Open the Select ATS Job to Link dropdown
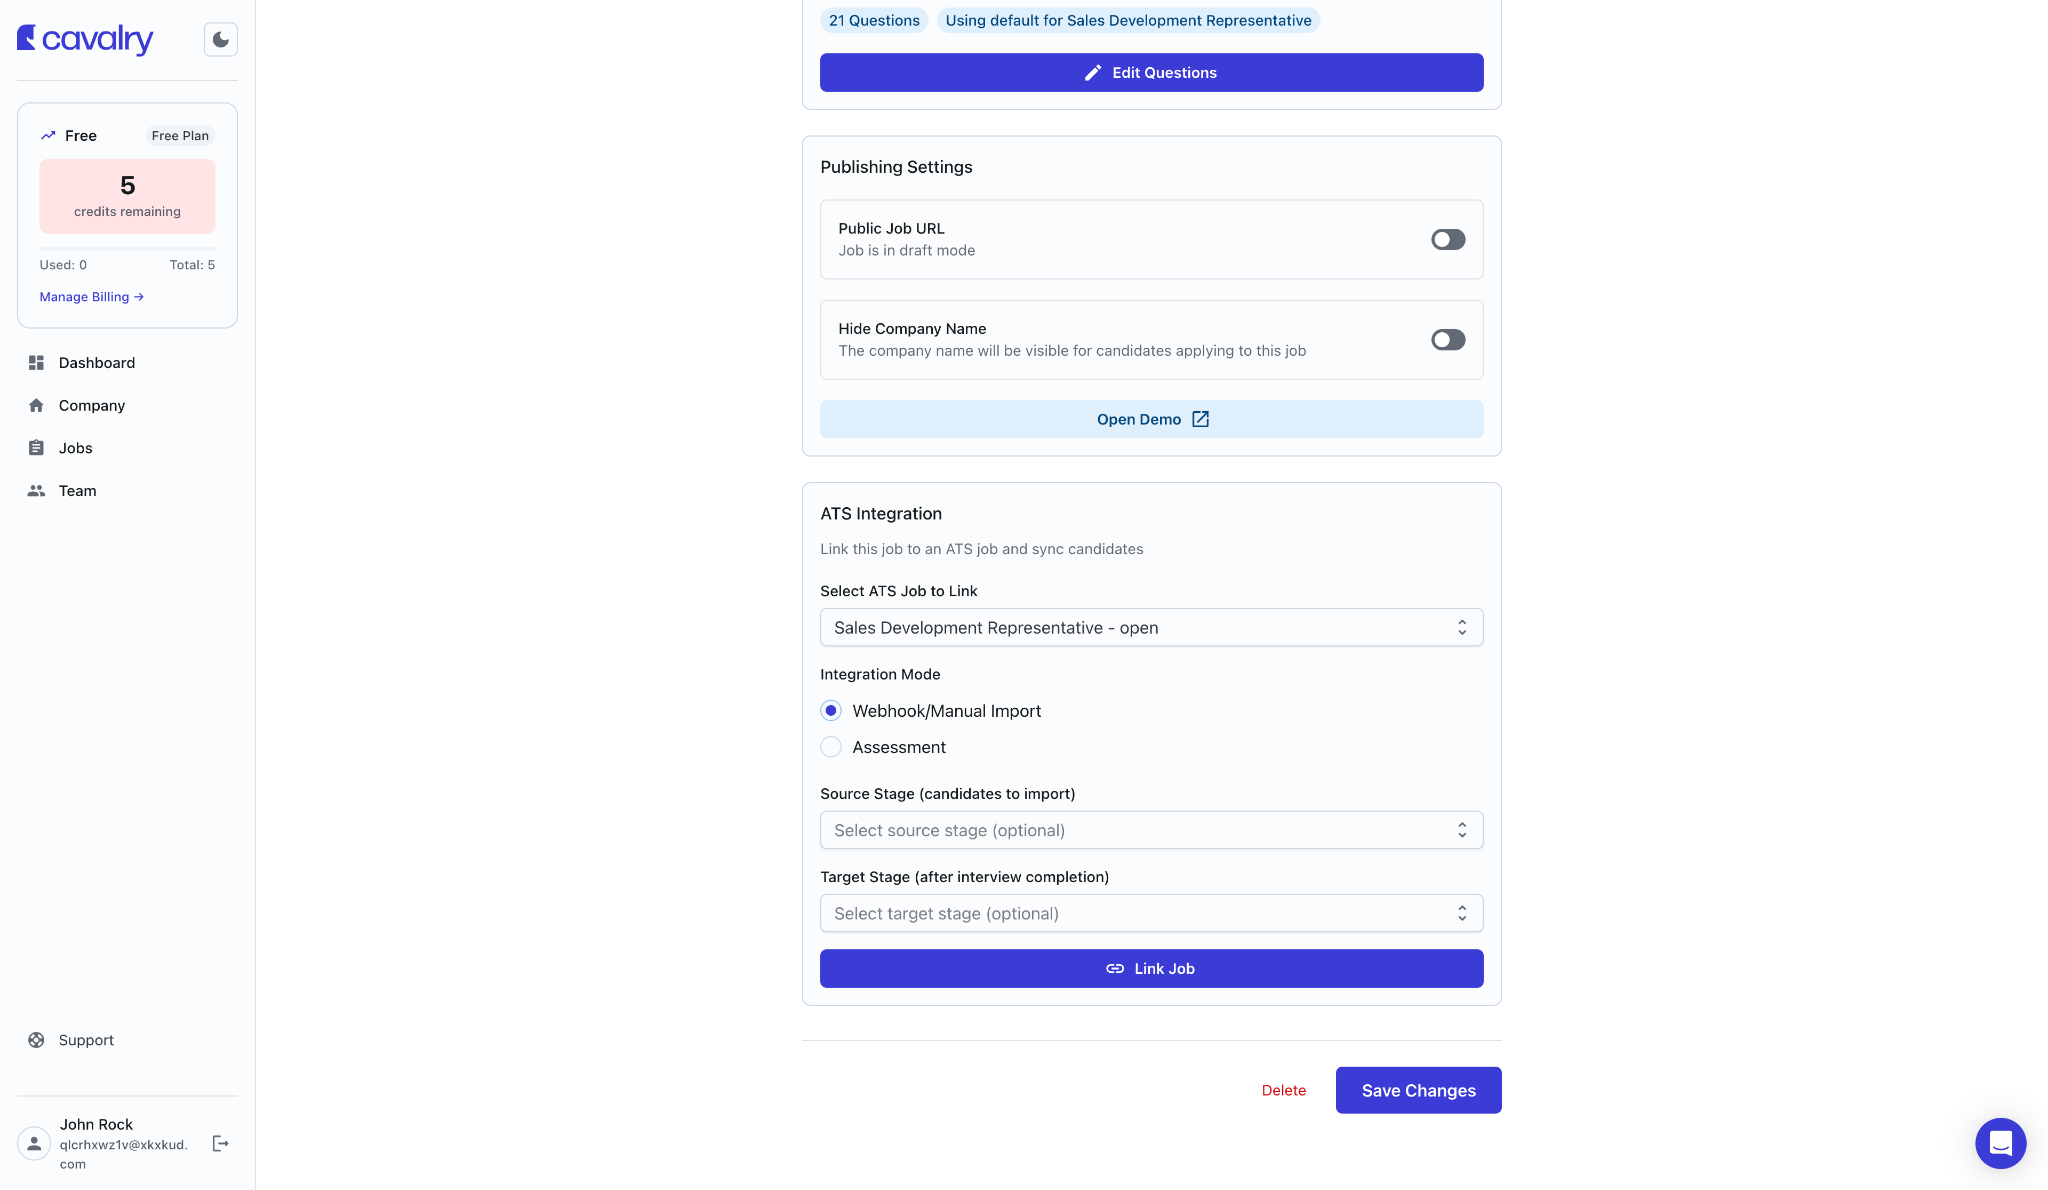 tap(1151, 628)
